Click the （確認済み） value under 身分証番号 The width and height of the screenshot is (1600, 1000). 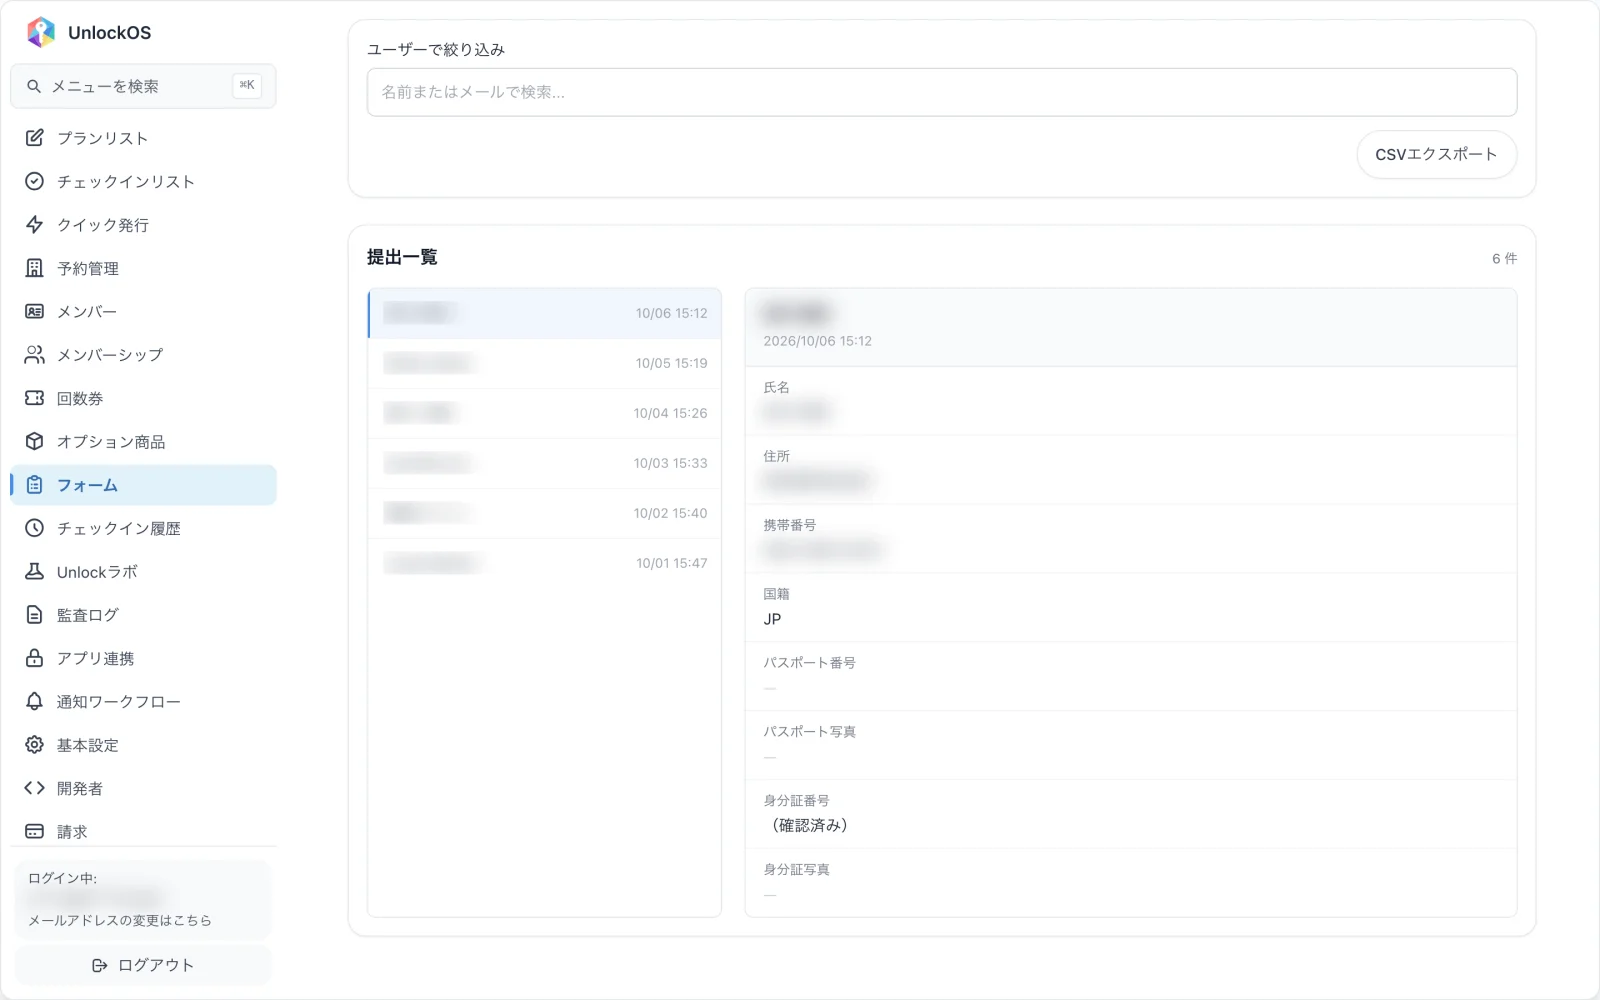click(810, 825)
